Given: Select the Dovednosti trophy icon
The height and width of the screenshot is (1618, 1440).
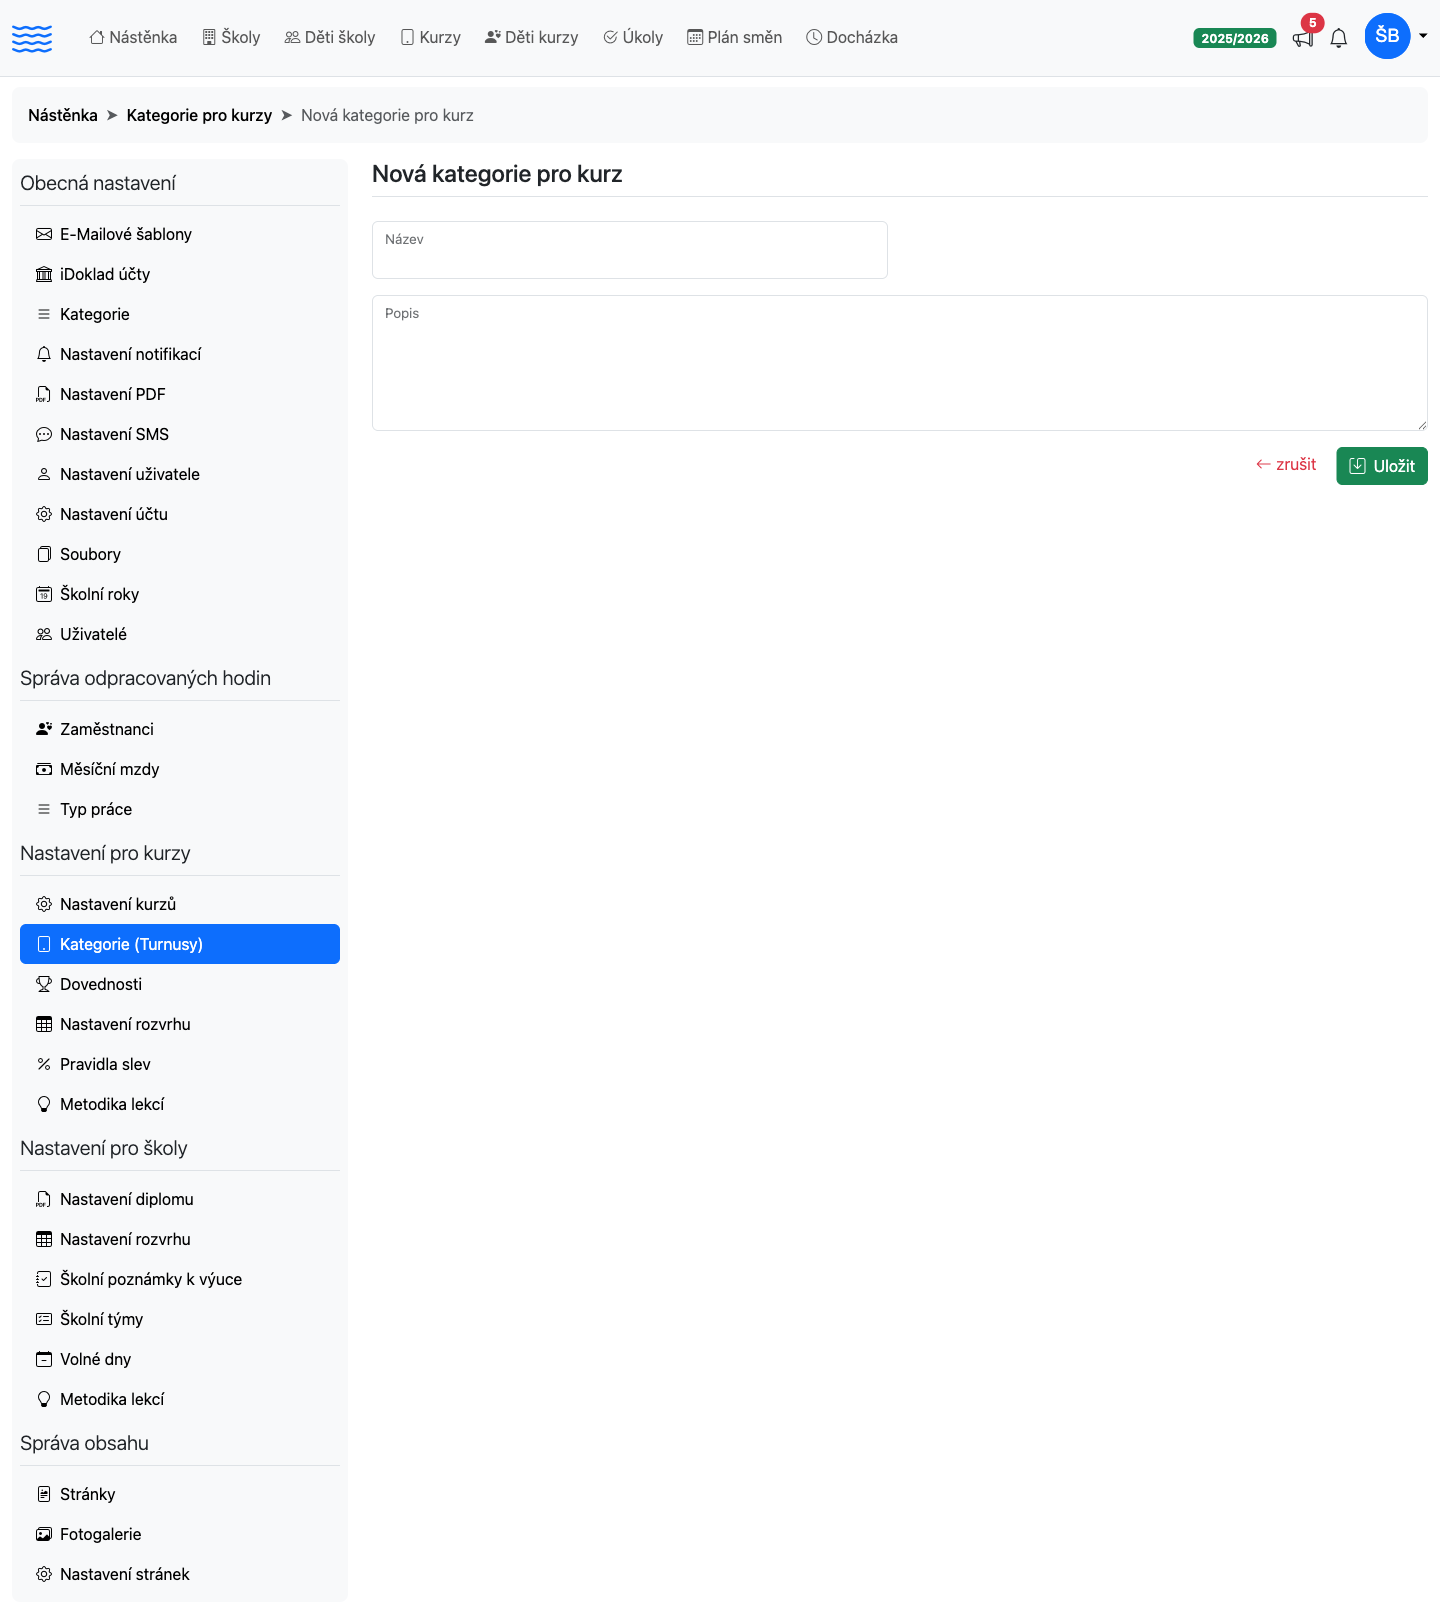Looking at the screenshot, I should [x=44, y=984].
